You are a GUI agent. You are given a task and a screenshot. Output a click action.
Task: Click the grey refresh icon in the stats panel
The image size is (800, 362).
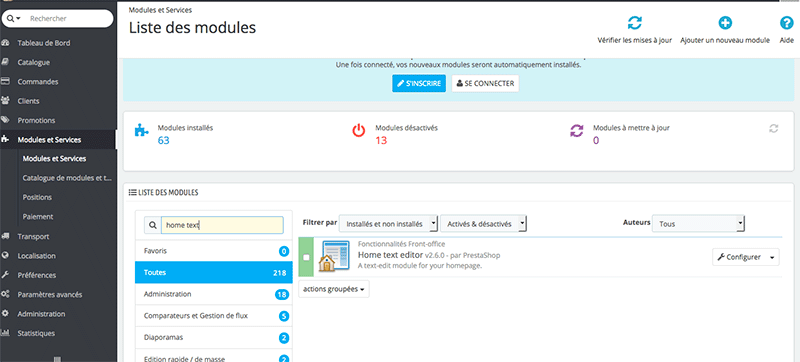pos(773,128)
